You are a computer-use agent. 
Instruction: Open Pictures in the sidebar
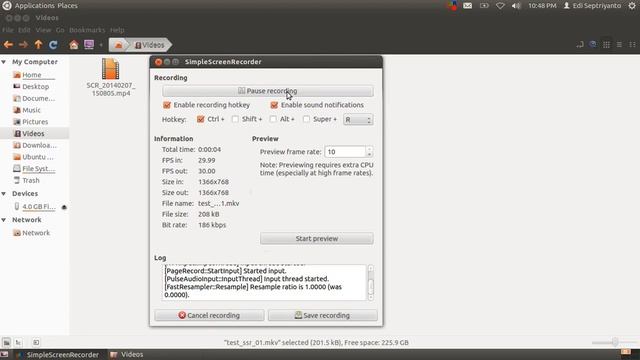click(x=35, y=122)
